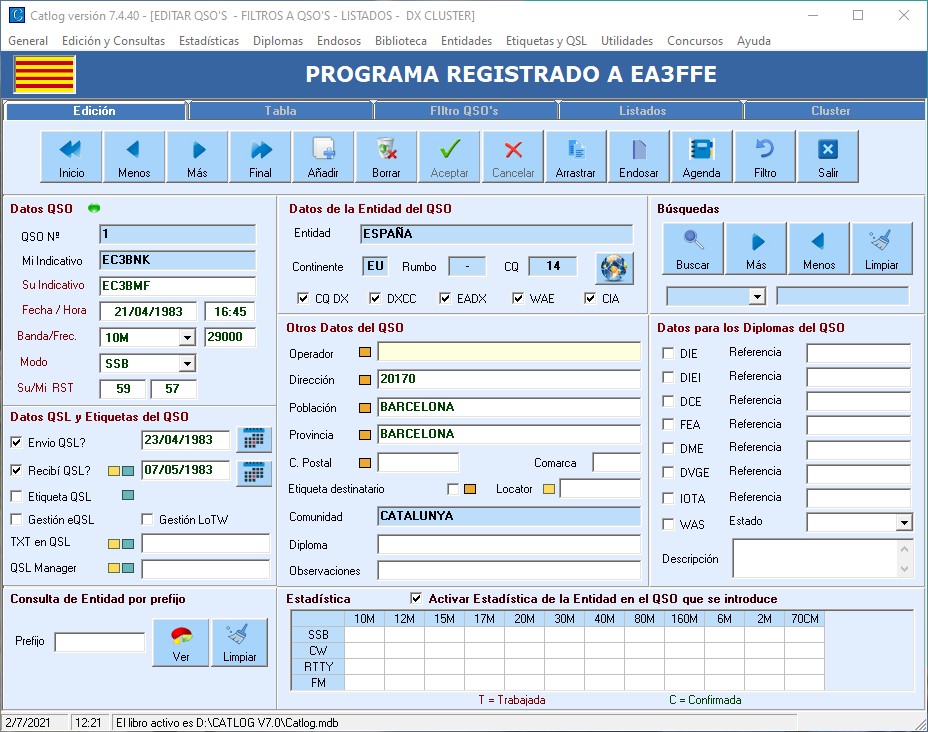The width and height of the screenshot is (928, 732).
Task: Uncheck the CQ DX checkbox
Action: point(303,298)
